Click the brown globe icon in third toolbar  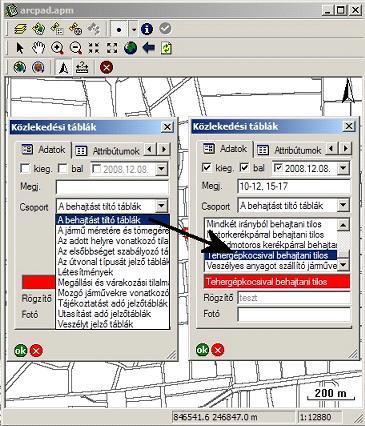38,67
